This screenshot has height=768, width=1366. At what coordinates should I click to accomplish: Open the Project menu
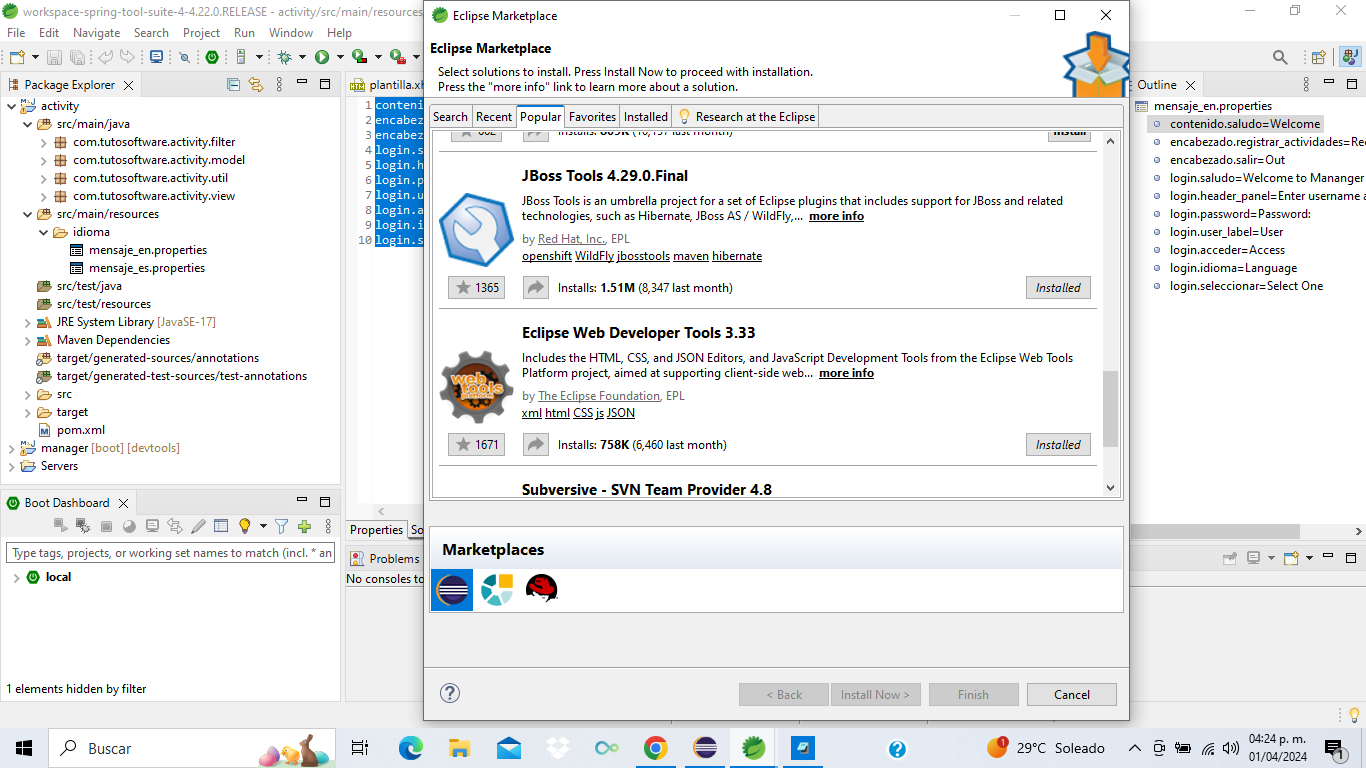click(201, 32)
